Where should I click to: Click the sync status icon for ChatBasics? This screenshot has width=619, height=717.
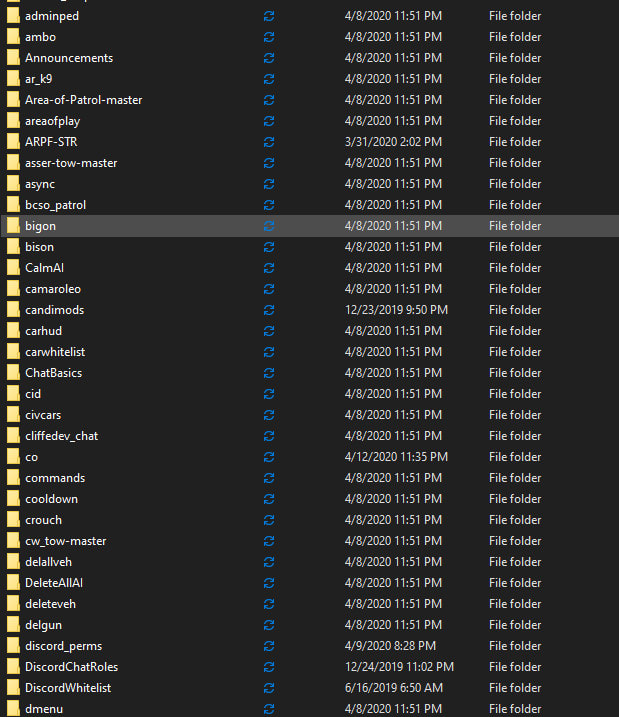click(269, 373)
